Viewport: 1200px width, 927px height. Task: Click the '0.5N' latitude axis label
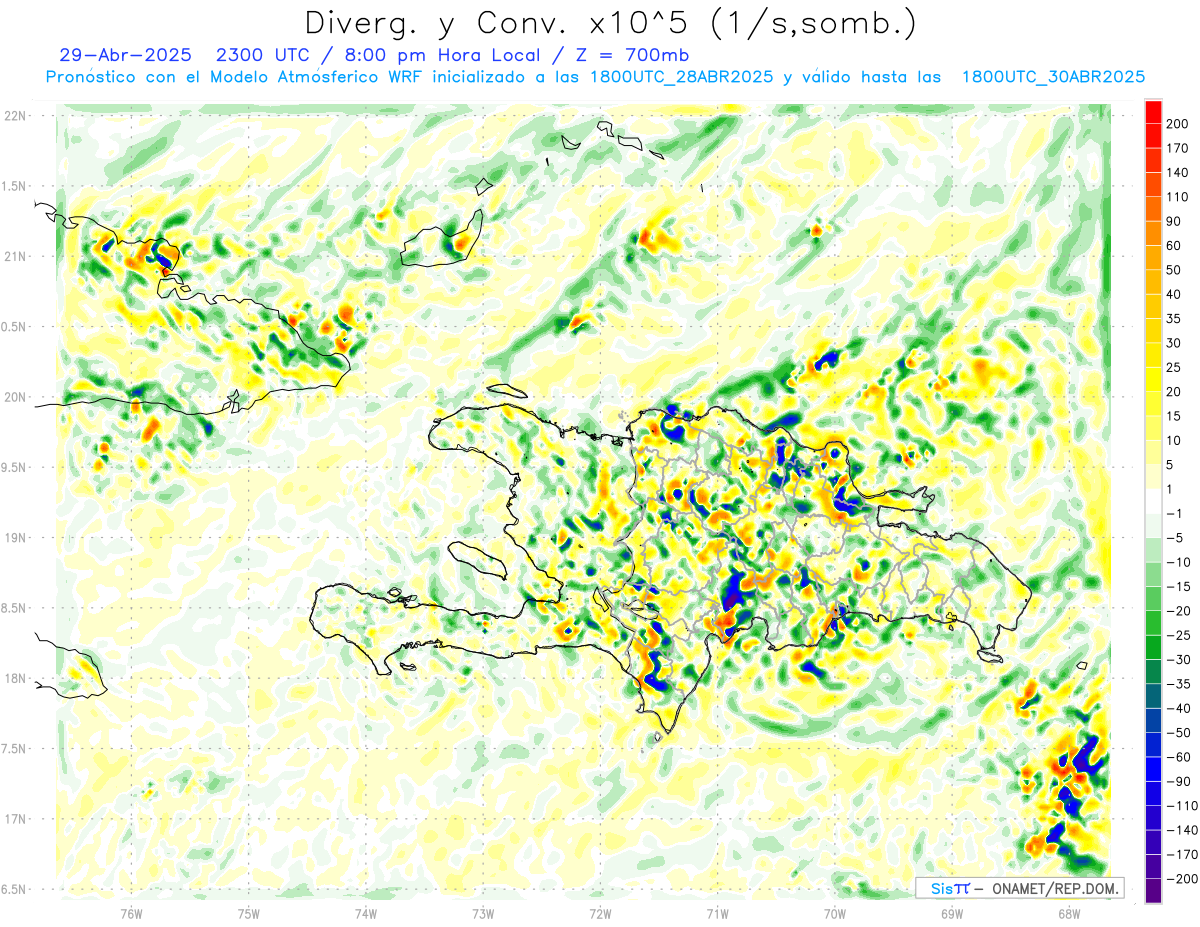pos(15,327)
